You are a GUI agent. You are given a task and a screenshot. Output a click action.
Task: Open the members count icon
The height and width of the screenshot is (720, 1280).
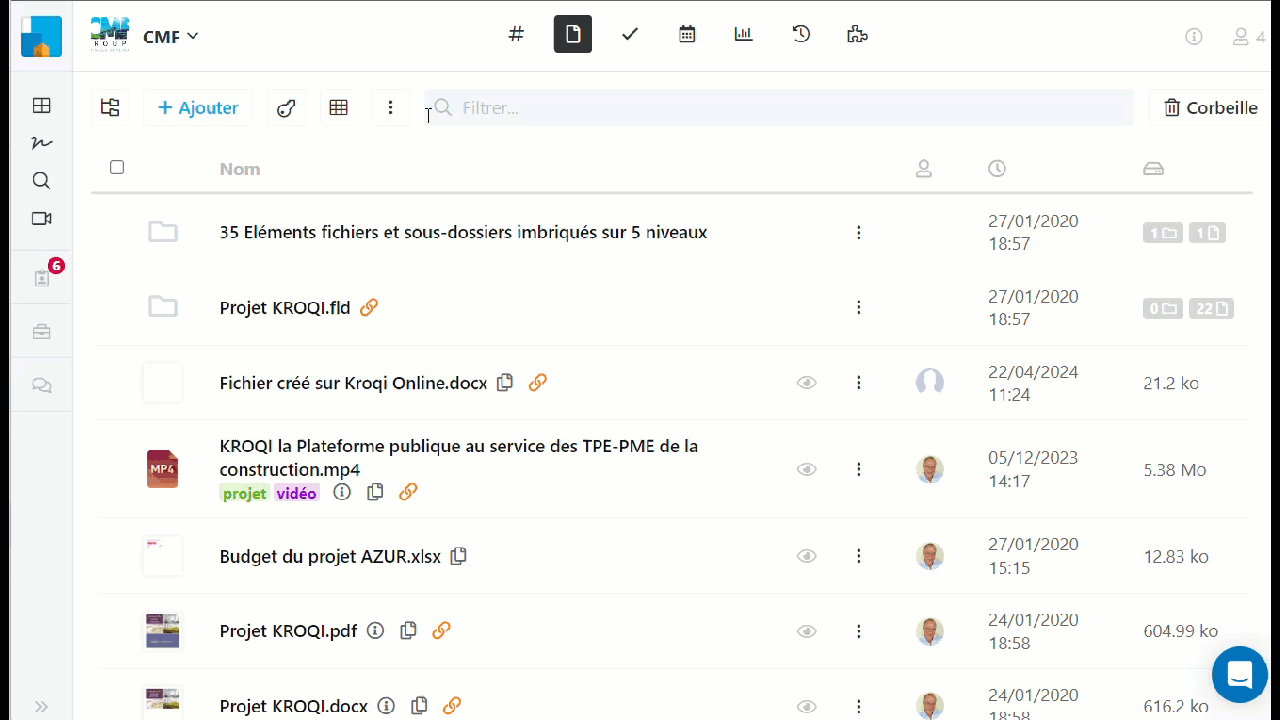(1248, 36)
